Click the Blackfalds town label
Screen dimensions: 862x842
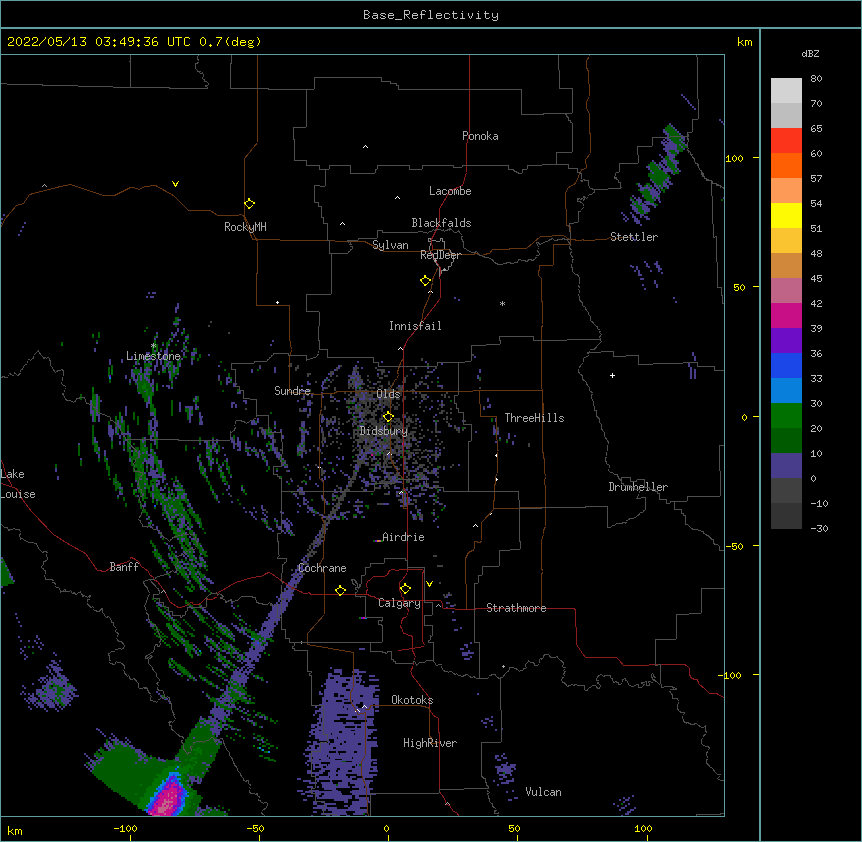441,223
